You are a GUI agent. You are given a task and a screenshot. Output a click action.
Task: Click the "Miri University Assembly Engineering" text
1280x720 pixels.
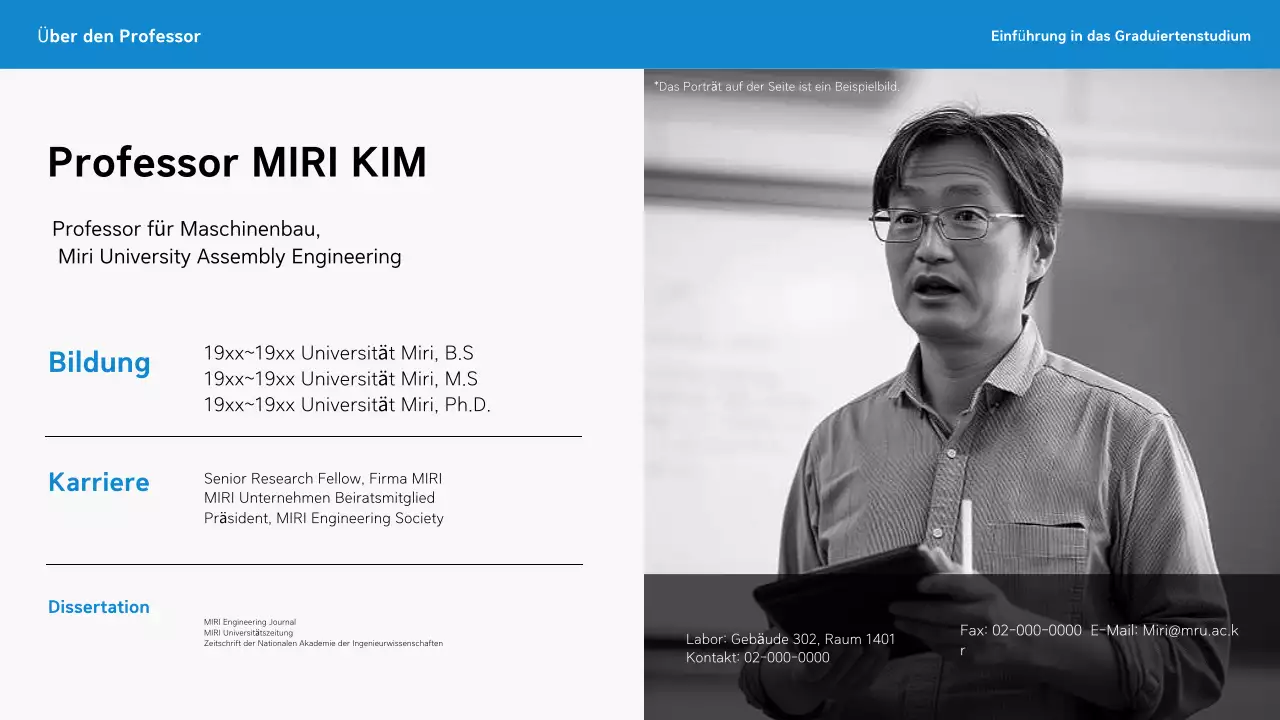click(229, 257)
